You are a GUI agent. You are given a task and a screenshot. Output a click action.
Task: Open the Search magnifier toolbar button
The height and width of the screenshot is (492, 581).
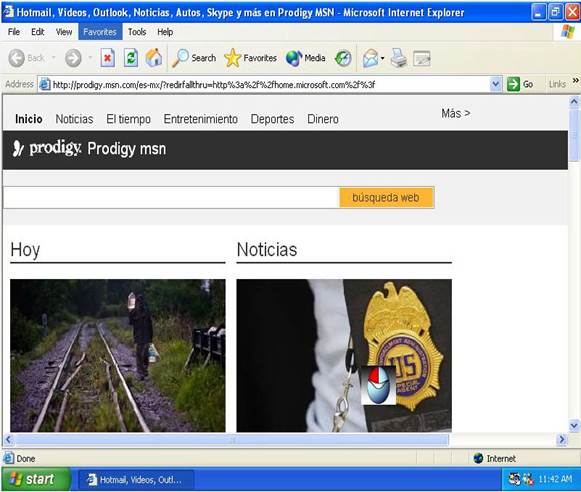click(x=194, y=58)
